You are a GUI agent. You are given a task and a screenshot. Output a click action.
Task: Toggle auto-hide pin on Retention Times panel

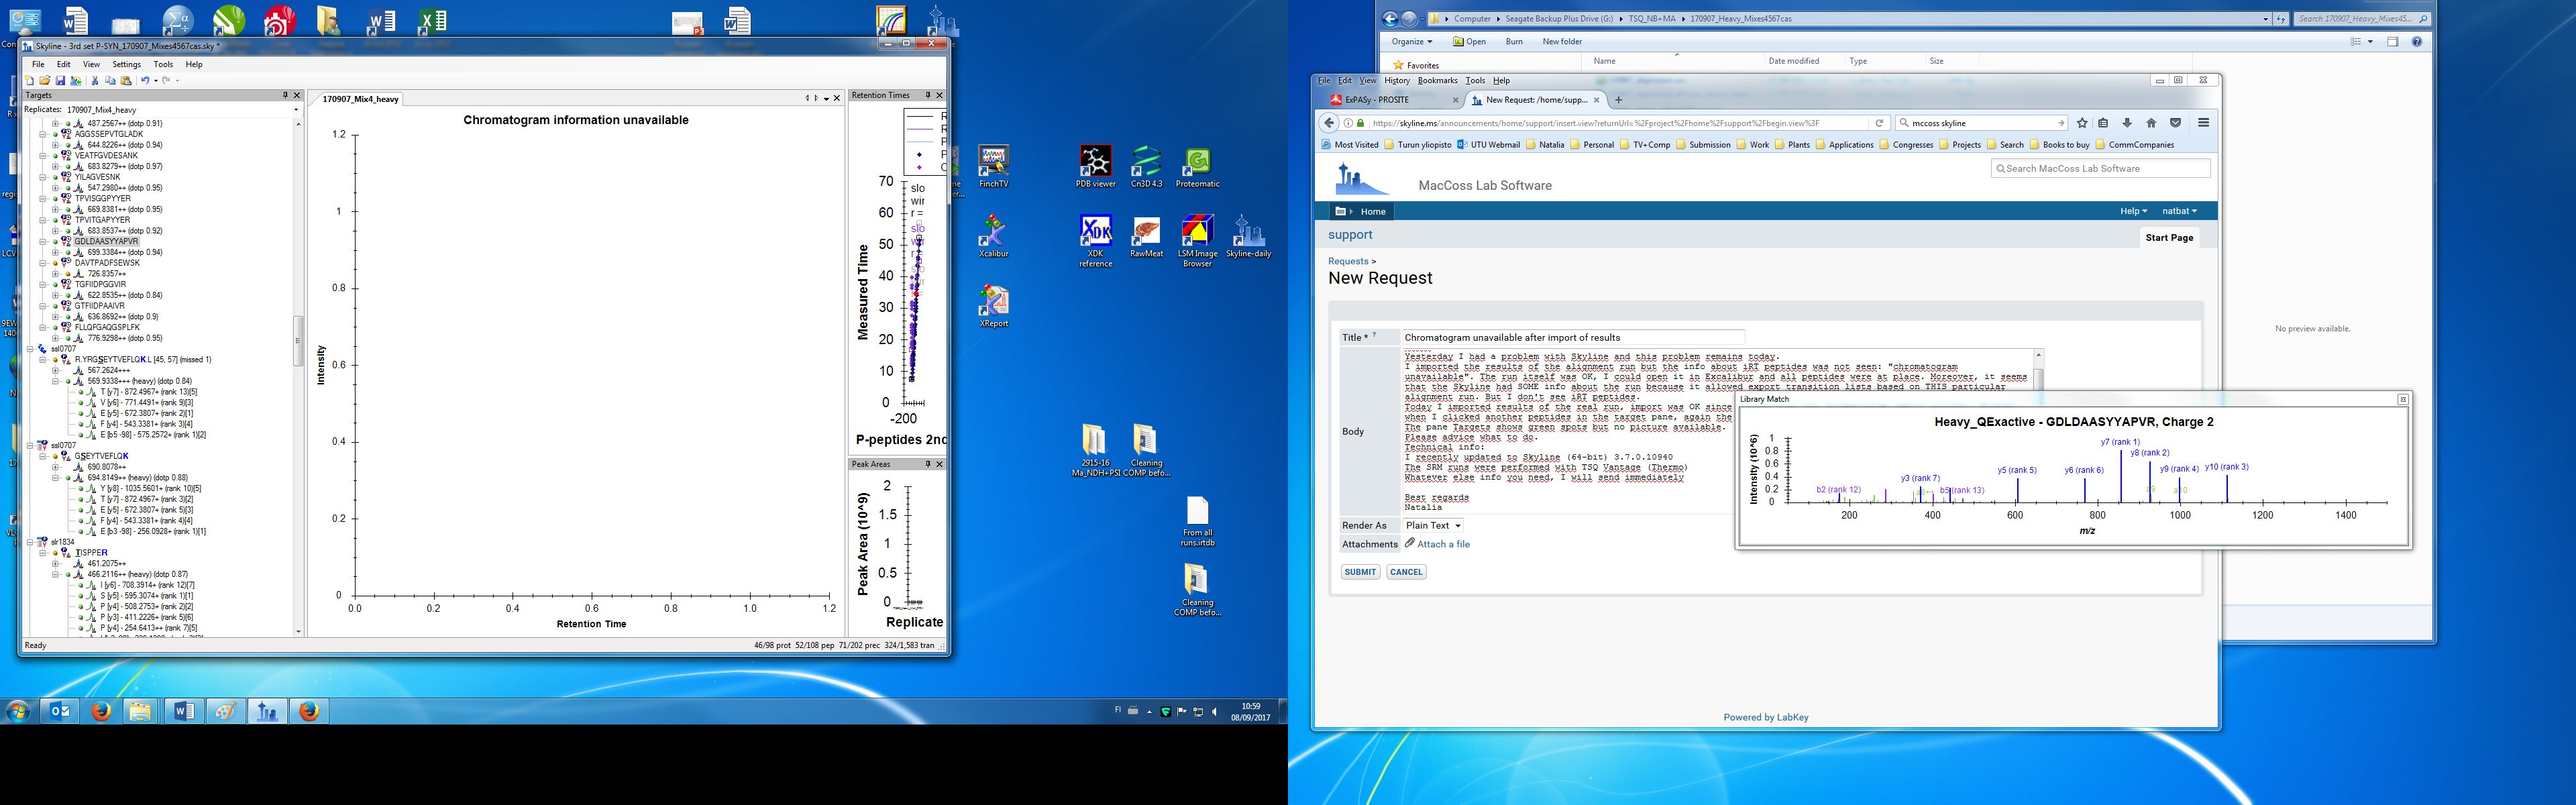(927, 95)
